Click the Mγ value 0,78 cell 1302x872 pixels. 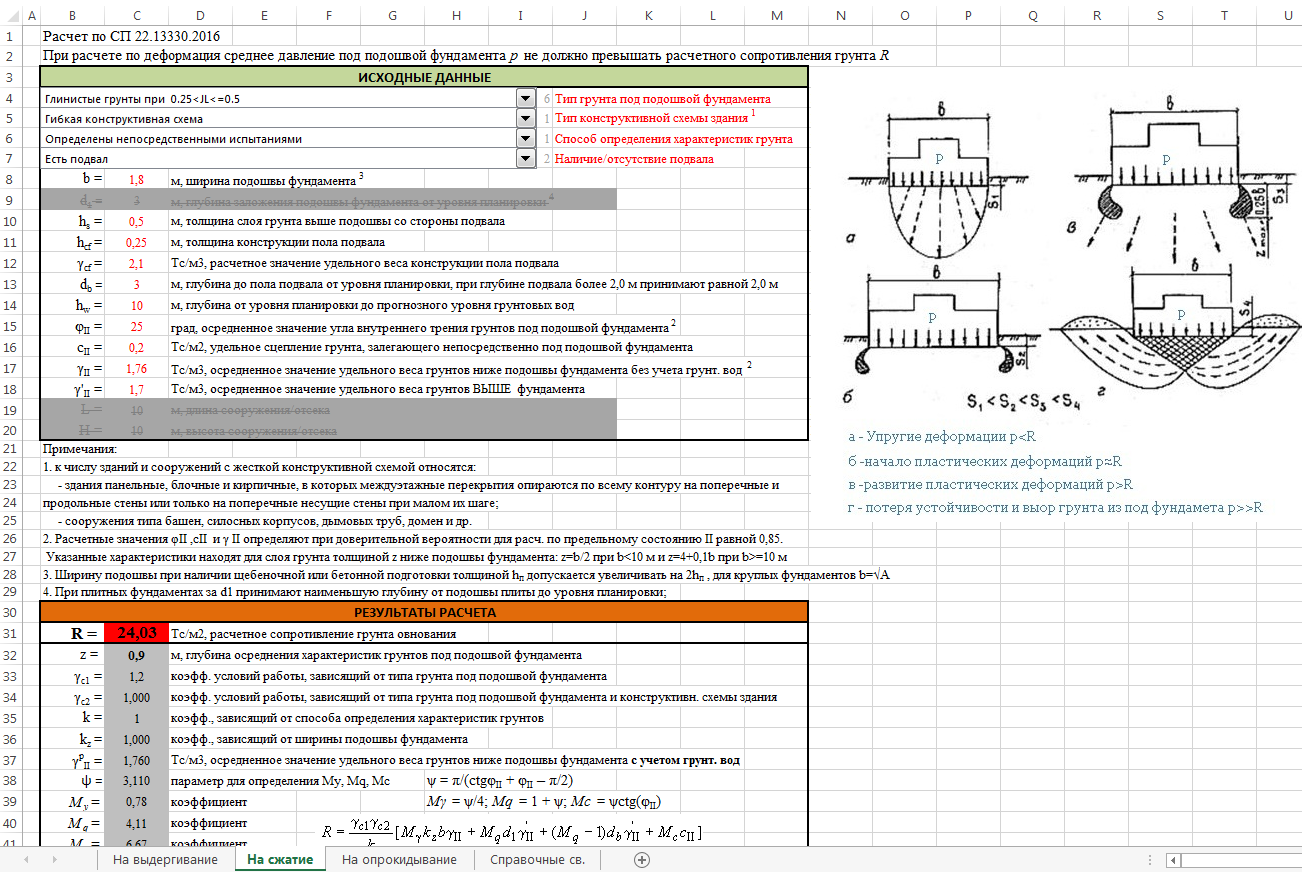point(136,801)
